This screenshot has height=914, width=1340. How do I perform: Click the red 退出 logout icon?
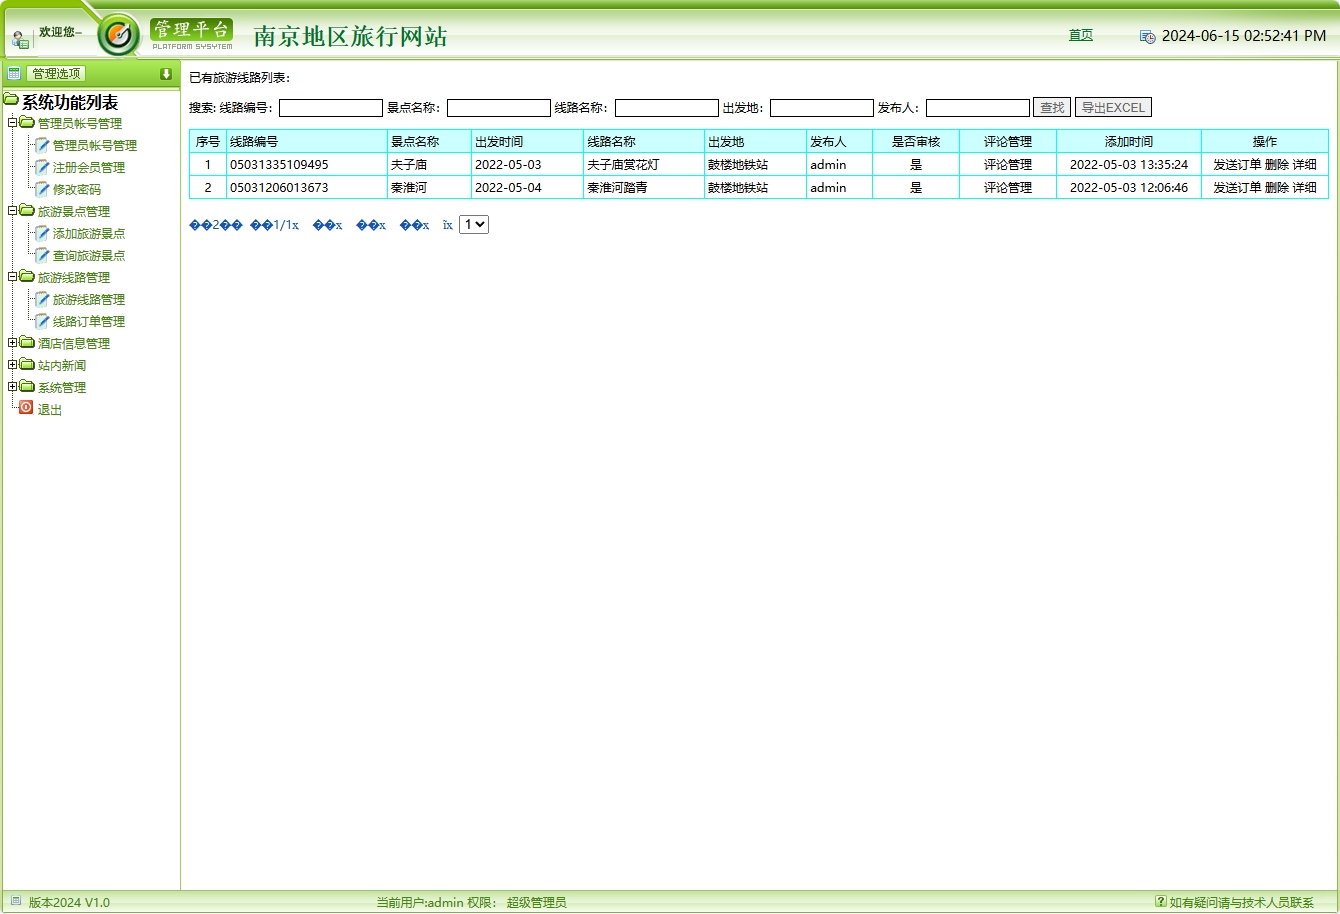point(26,408)
